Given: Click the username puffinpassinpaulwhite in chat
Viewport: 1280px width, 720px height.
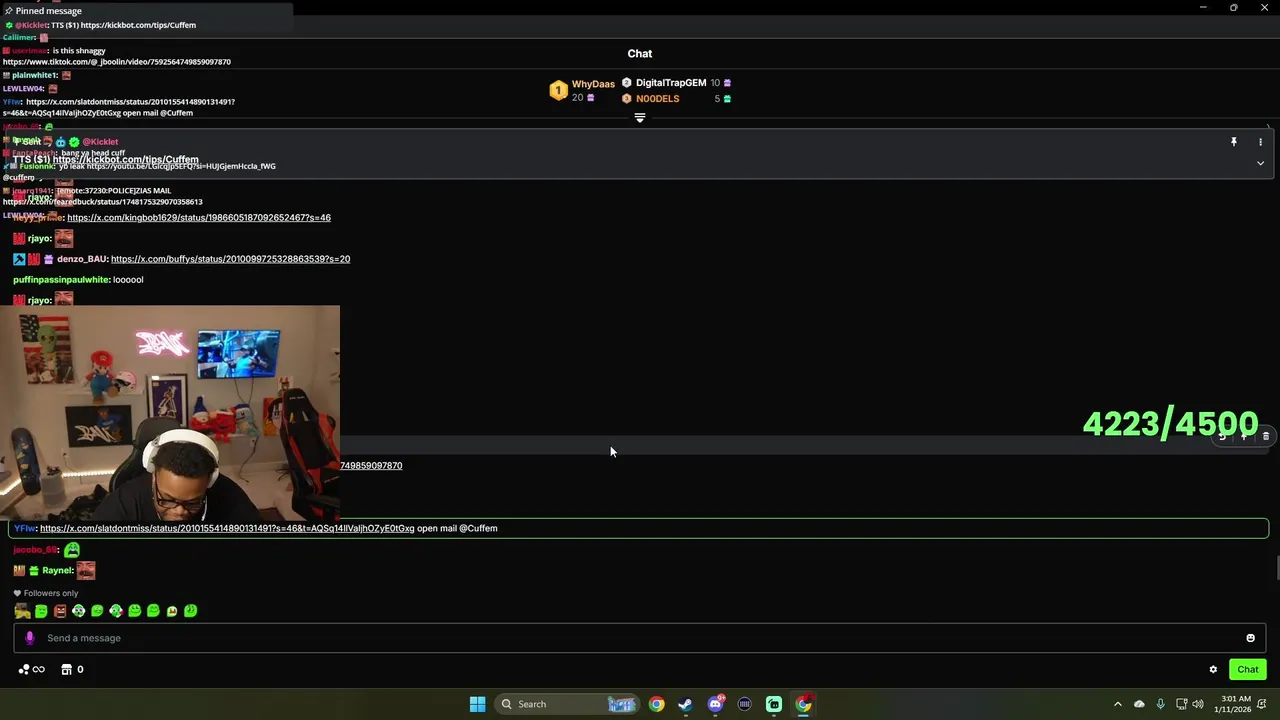Looking at the screenshot, I should [61, 280].
